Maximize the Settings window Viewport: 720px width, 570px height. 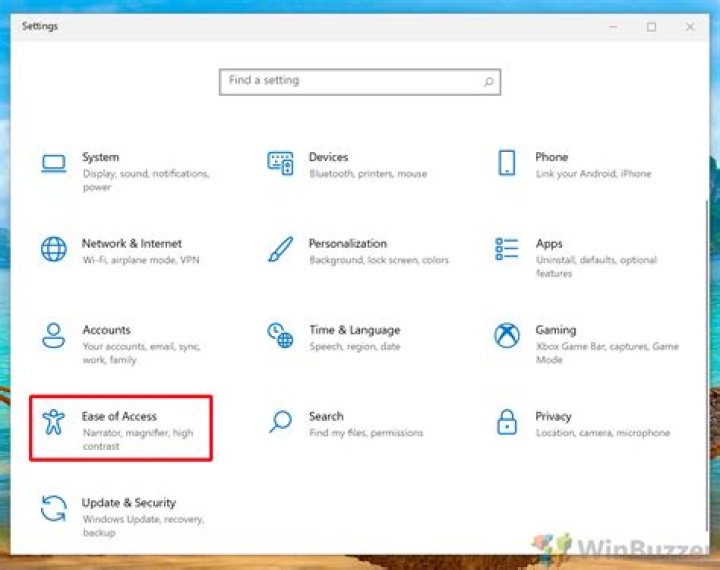pos(651,27)
